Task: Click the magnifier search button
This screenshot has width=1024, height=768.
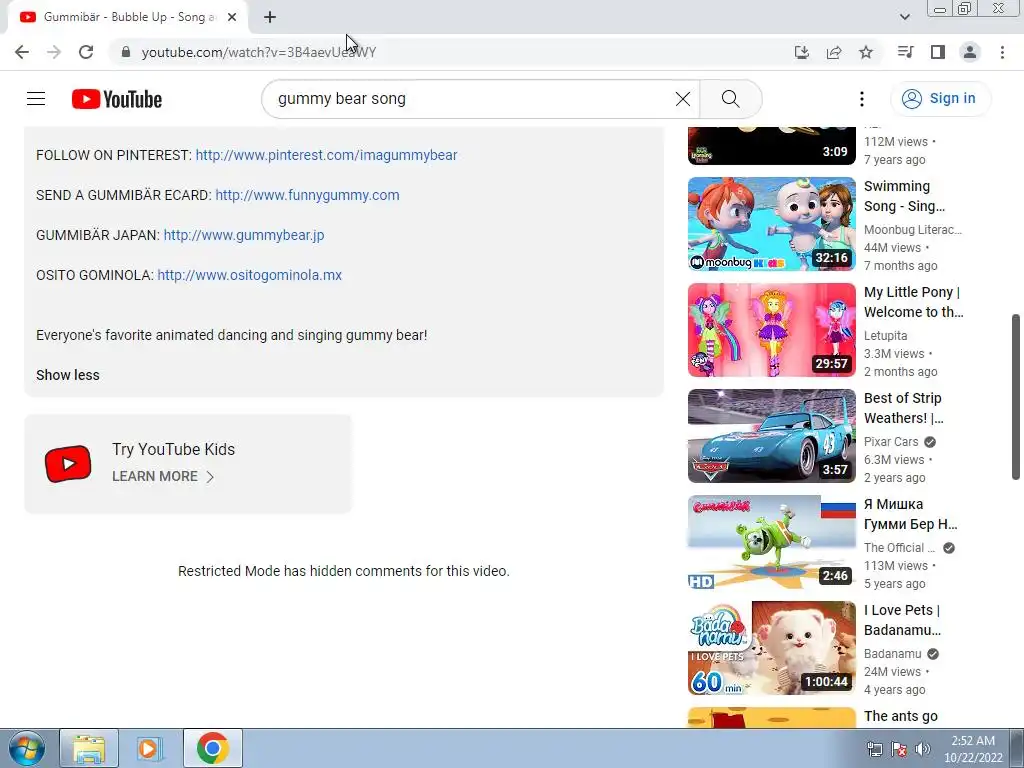Action: click(x=731, y=99)
